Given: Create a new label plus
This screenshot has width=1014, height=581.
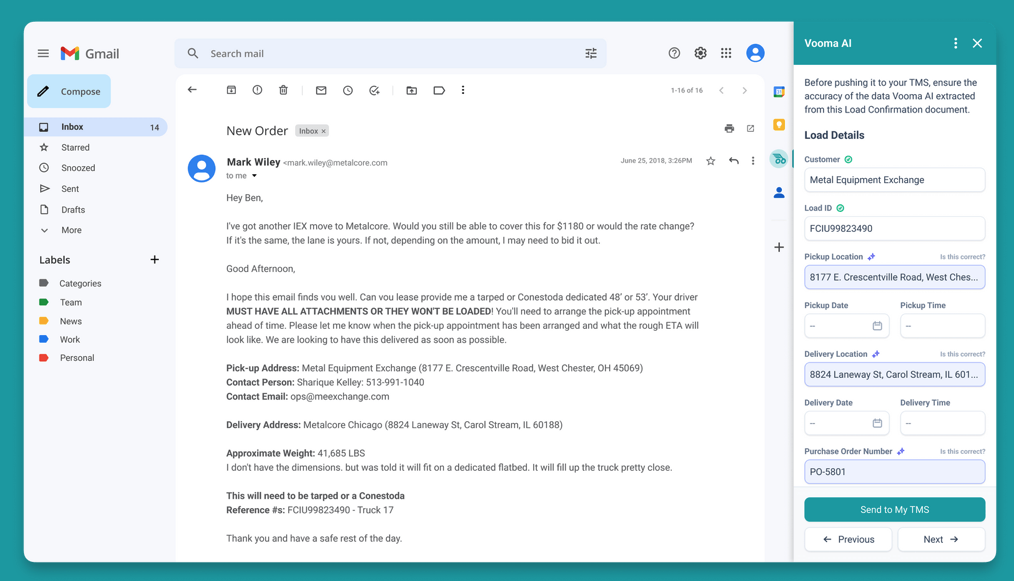Looking at the screenshot, I should (155, 259).
